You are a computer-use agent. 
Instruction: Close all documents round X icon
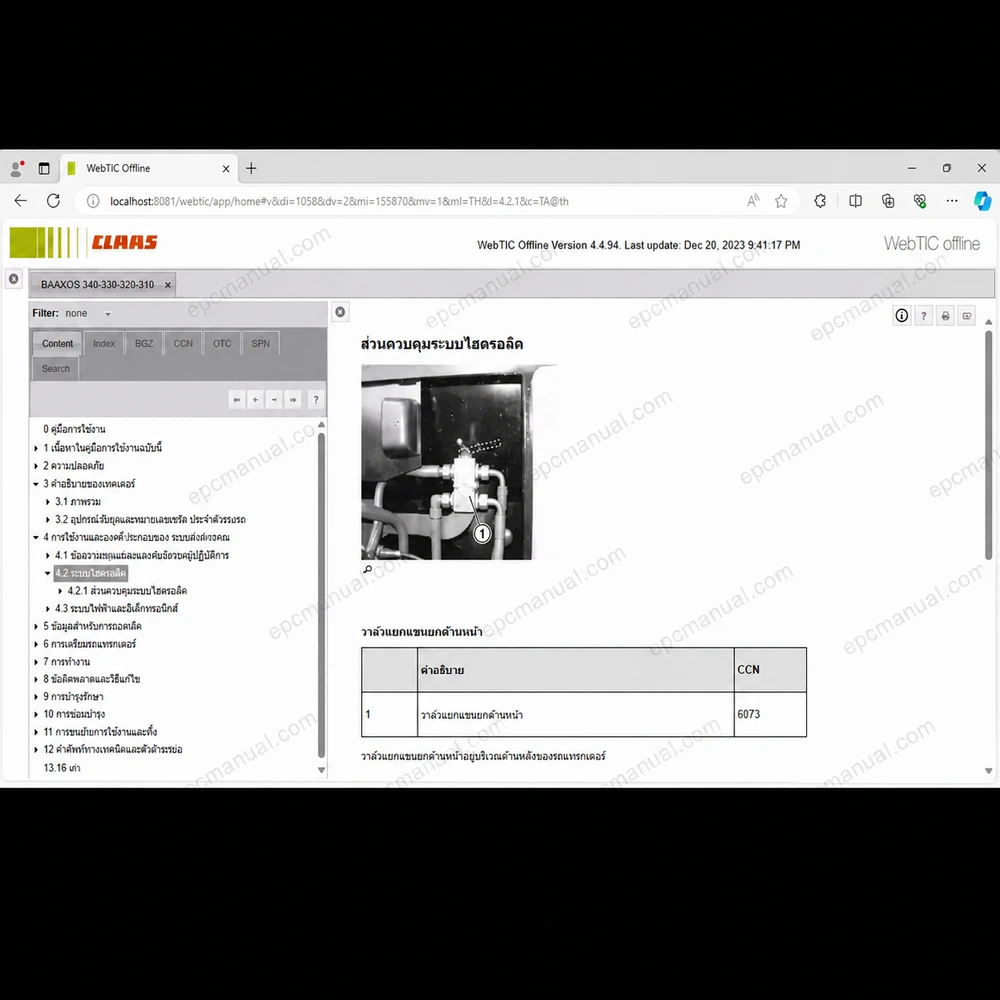(14, 279)
